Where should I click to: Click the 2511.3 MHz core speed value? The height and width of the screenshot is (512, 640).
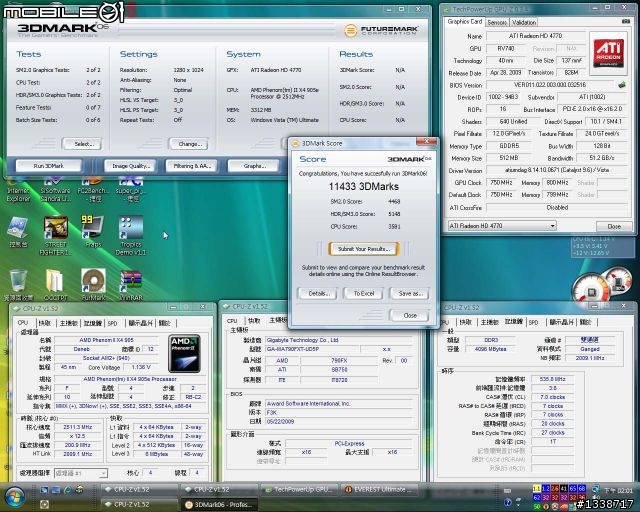78,427
